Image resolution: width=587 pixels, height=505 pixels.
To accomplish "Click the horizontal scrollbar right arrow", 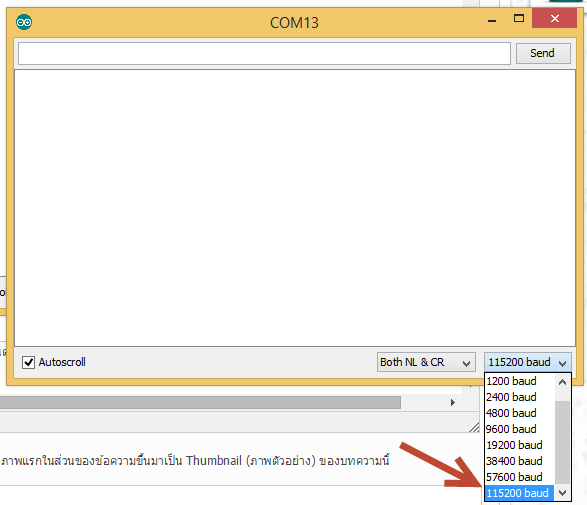I will (453, 403).
